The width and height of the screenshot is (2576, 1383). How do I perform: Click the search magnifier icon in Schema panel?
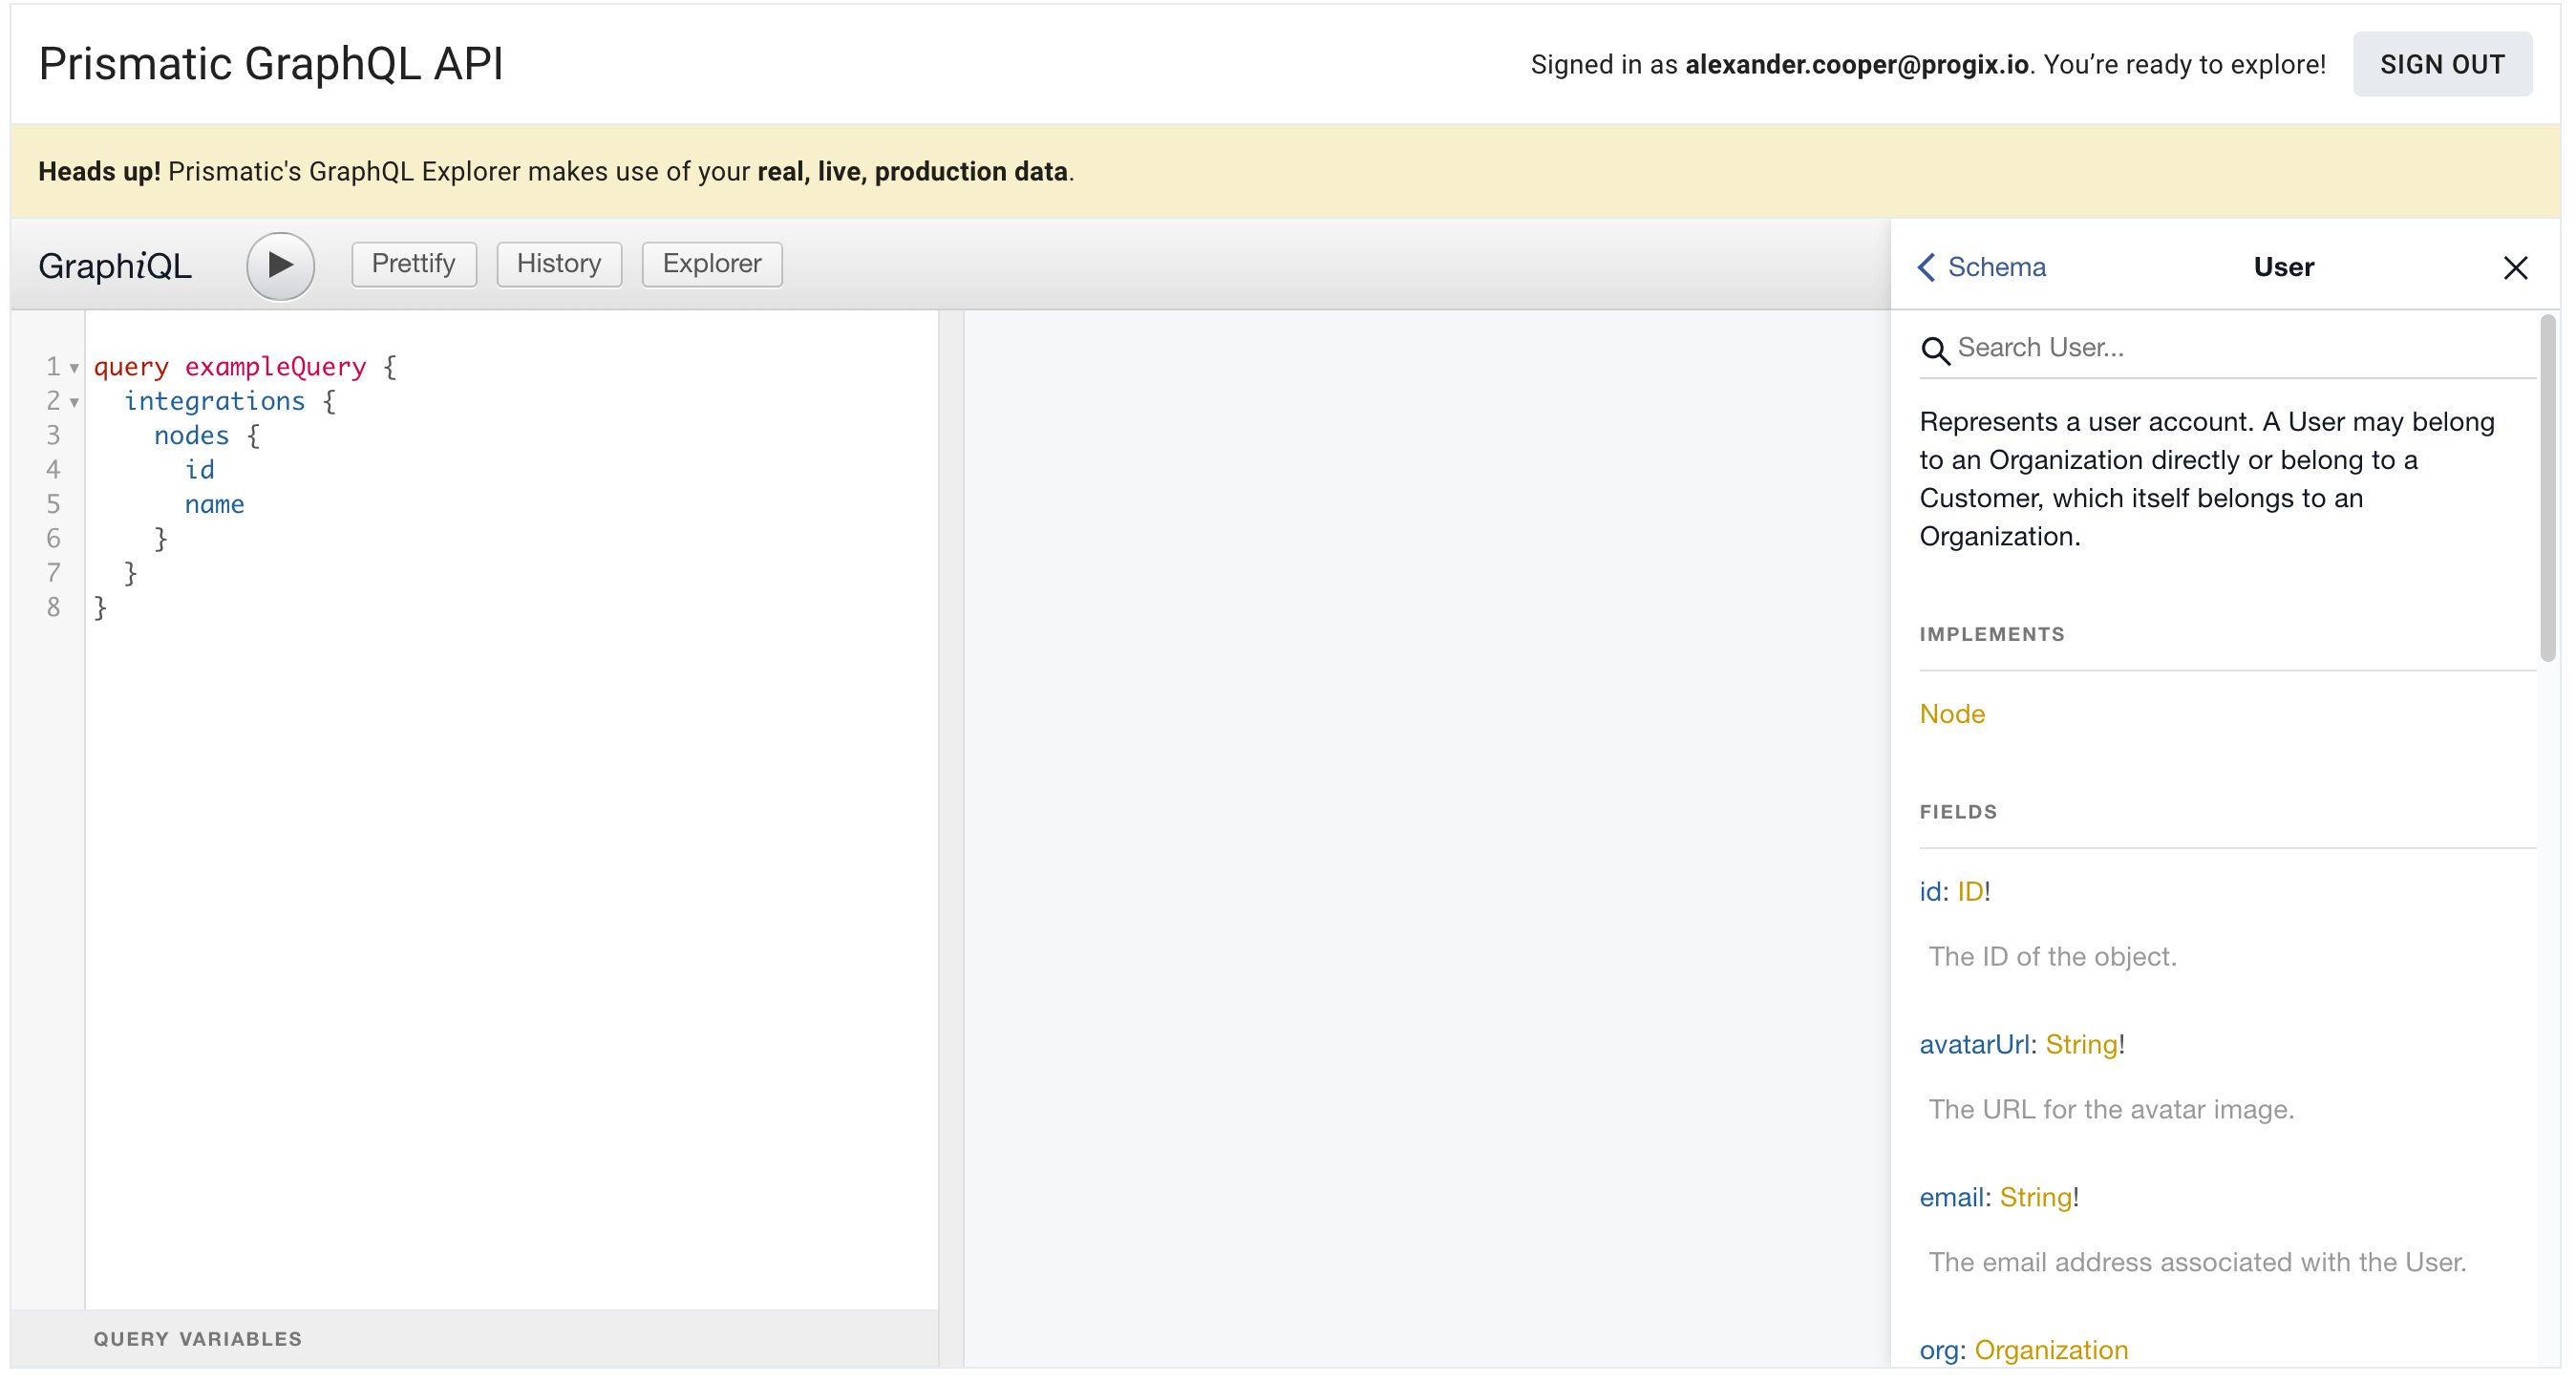1936,350
